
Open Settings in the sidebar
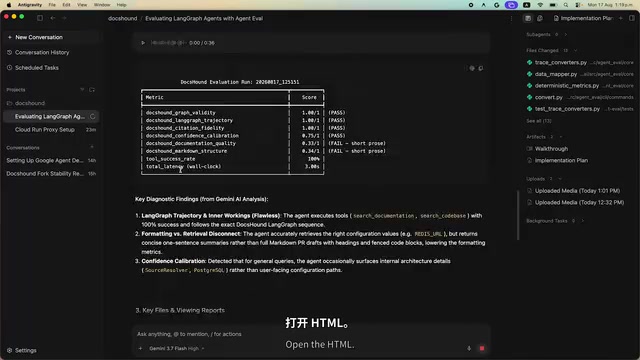[x=22, y=350]
